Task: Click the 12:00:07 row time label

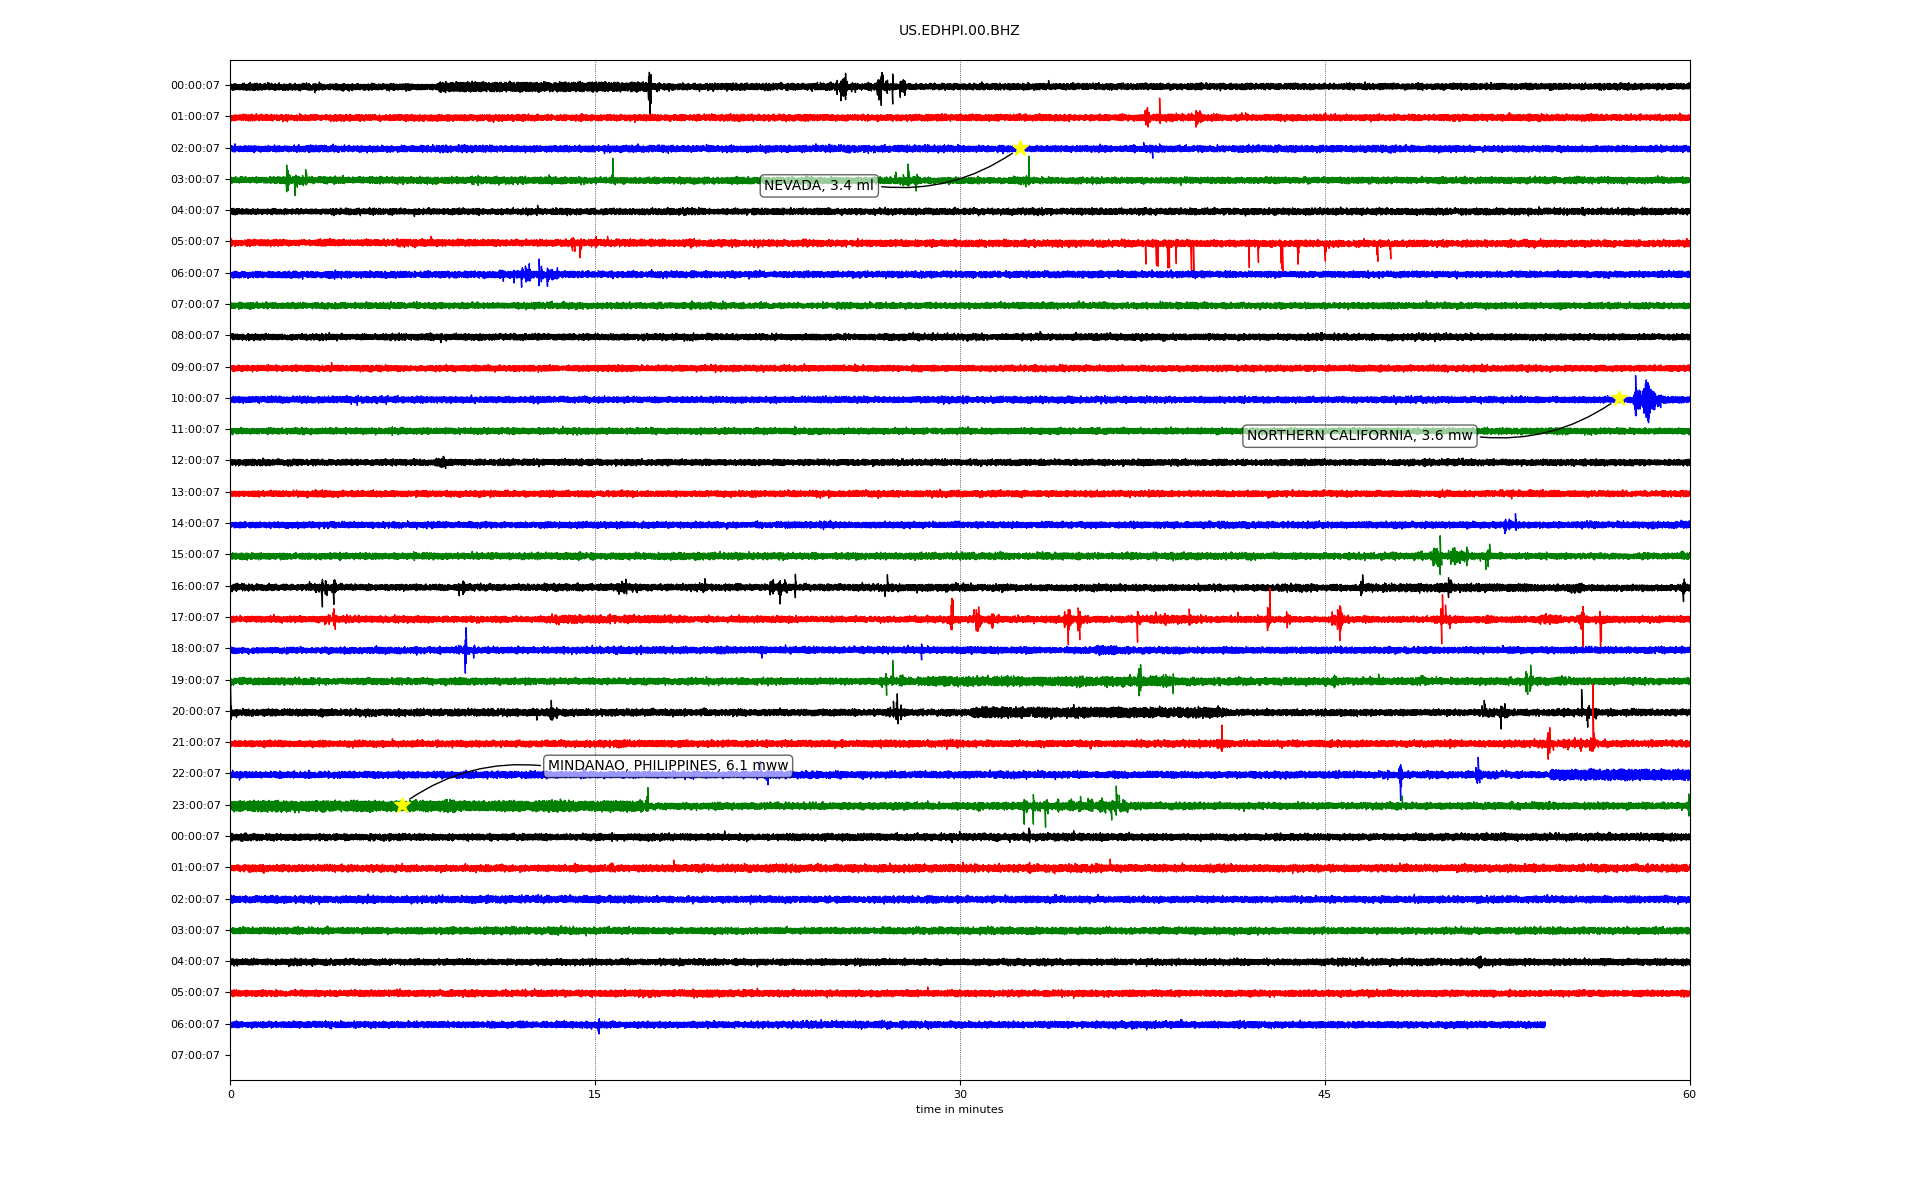Action: 195,461
